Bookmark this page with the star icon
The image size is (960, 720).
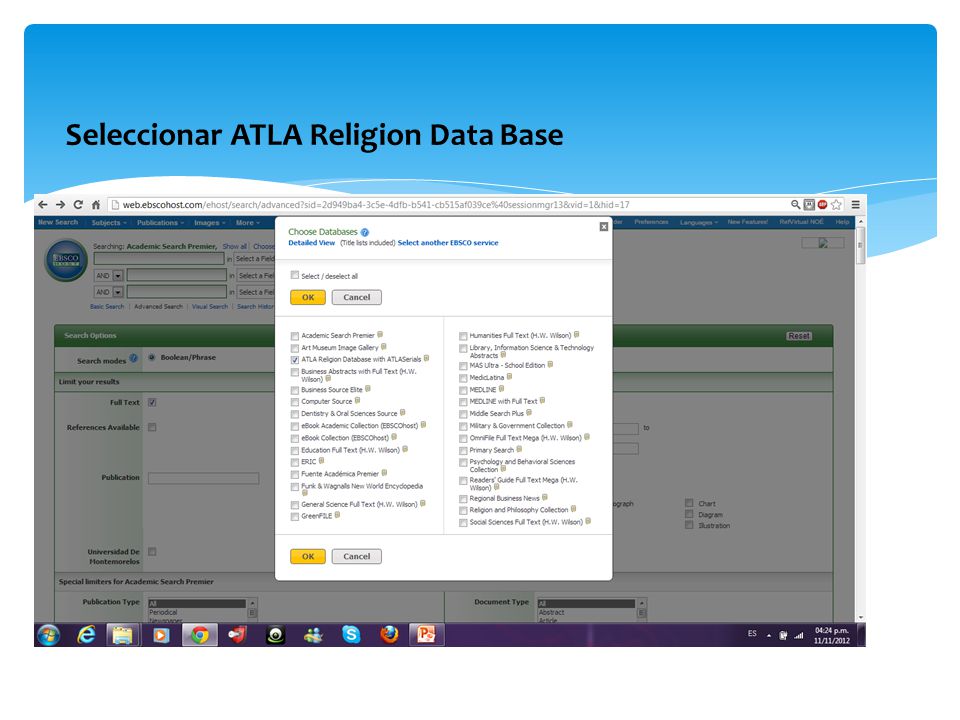pyautogui.click(x=836, y=204)
